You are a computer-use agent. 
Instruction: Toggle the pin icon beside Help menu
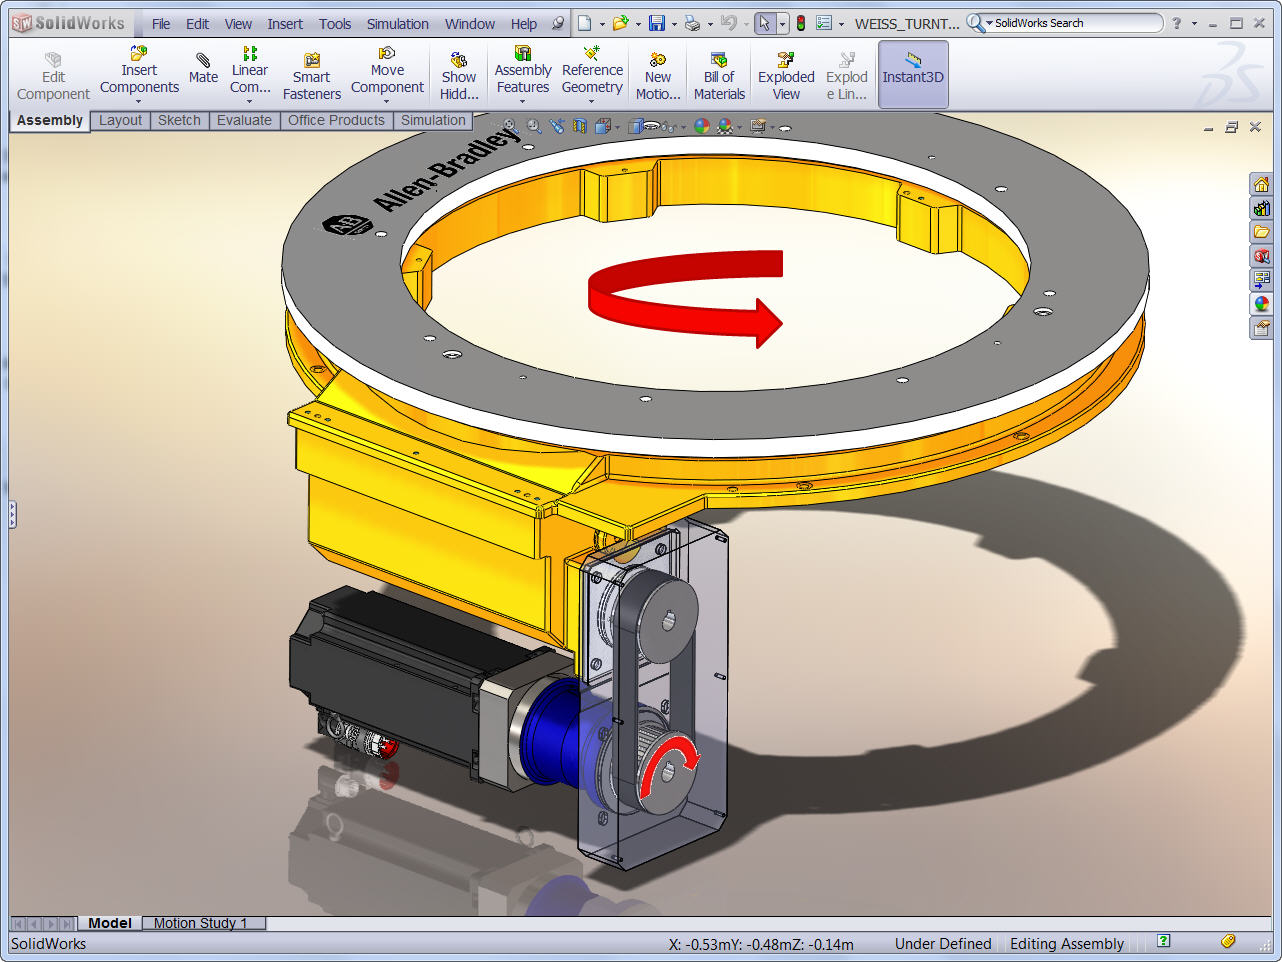[x=558, y=23]
